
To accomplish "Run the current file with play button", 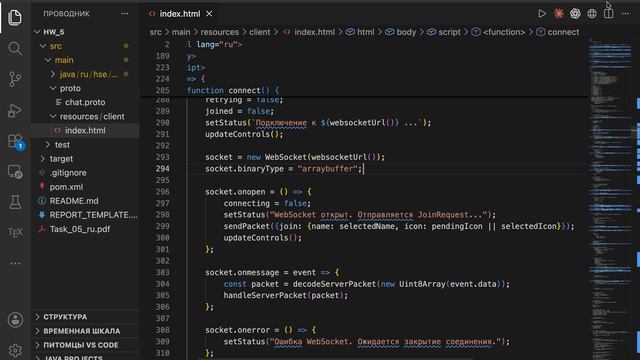I will point(542,13).
